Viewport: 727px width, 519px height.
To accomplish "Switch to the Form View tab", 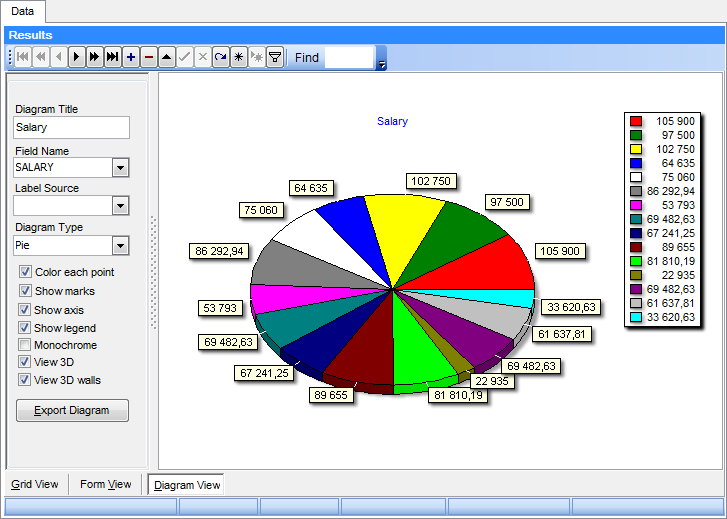I will (x=106, y=485).
